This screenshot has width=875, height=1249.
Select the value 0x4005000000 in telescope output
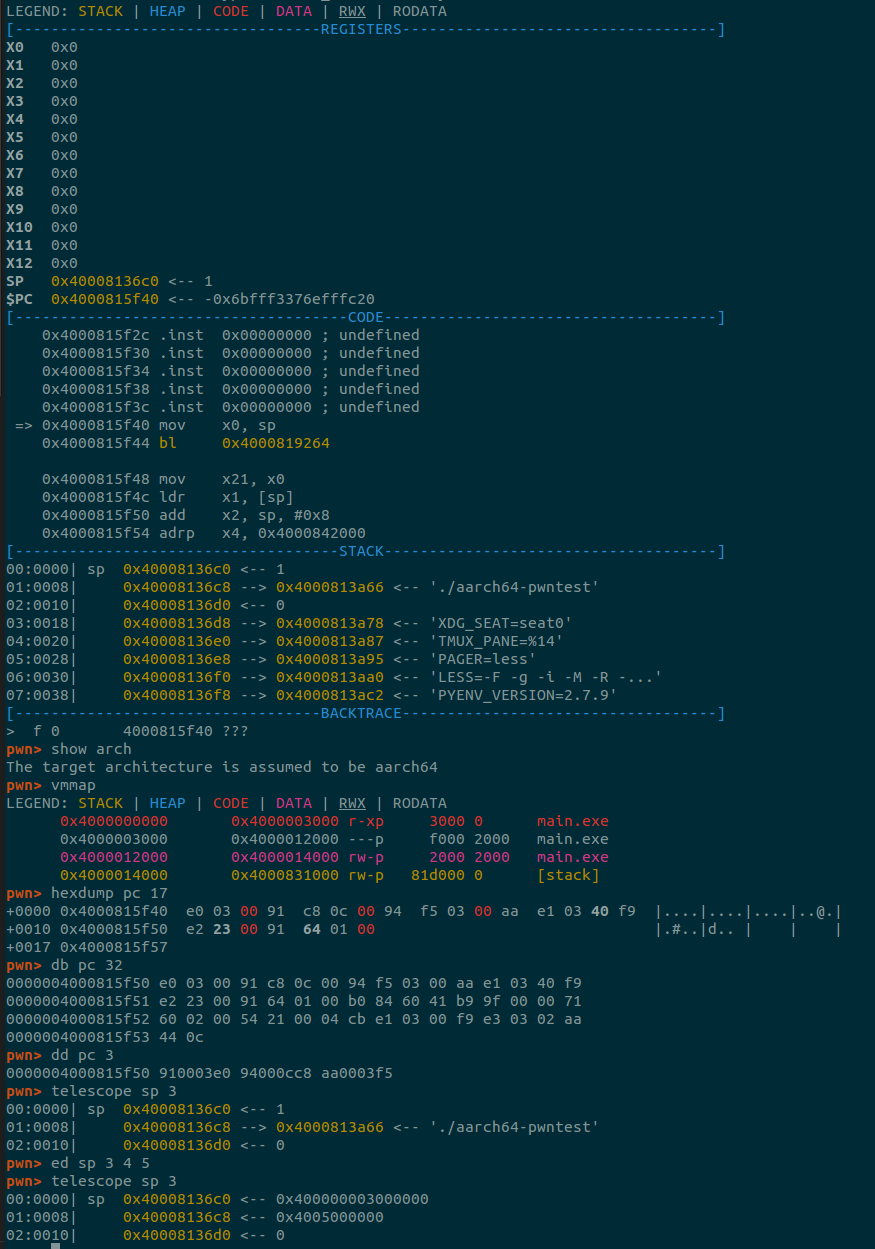pos(330,1217)
